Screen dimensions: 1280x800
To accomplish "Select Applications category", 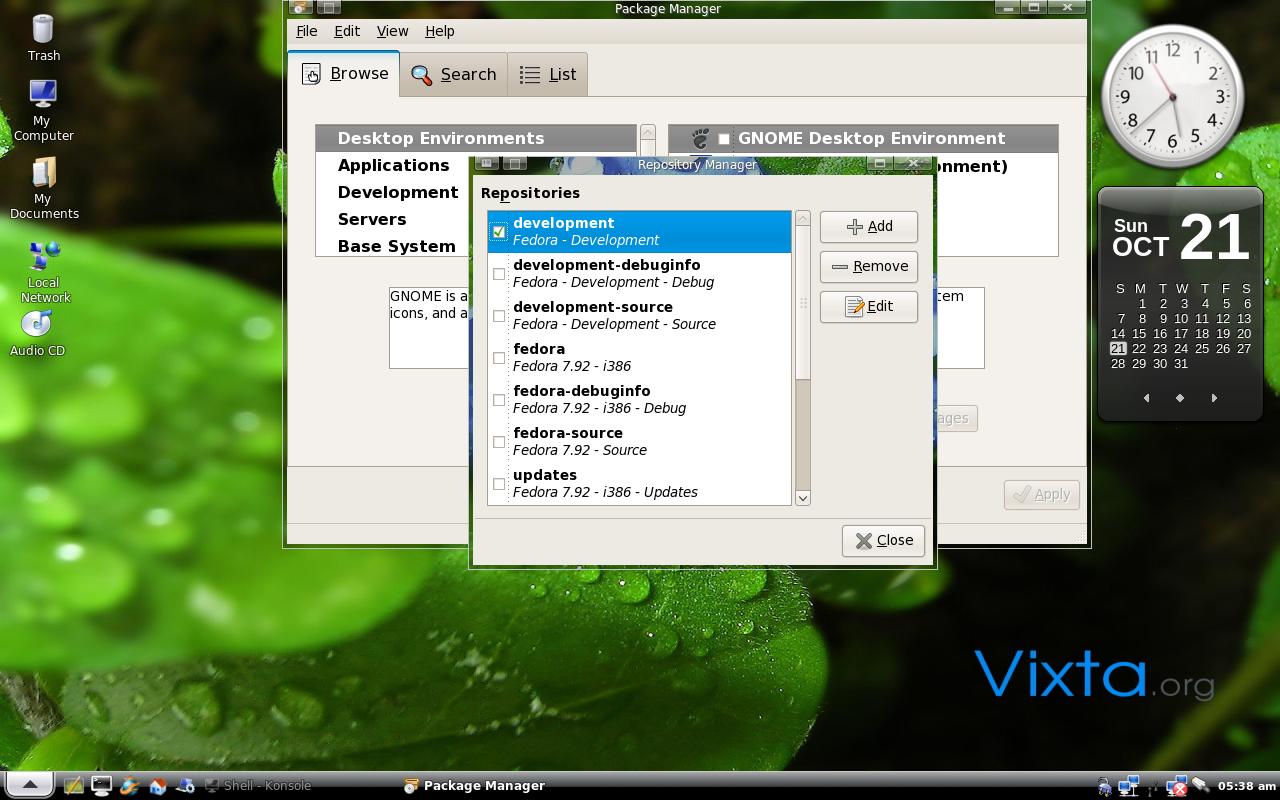I will (394, 165).
